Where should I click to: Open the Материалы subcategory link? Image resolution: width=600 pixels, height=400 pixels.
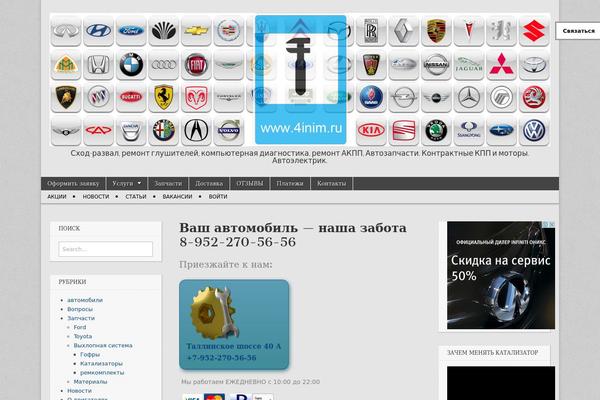point(90,382)
